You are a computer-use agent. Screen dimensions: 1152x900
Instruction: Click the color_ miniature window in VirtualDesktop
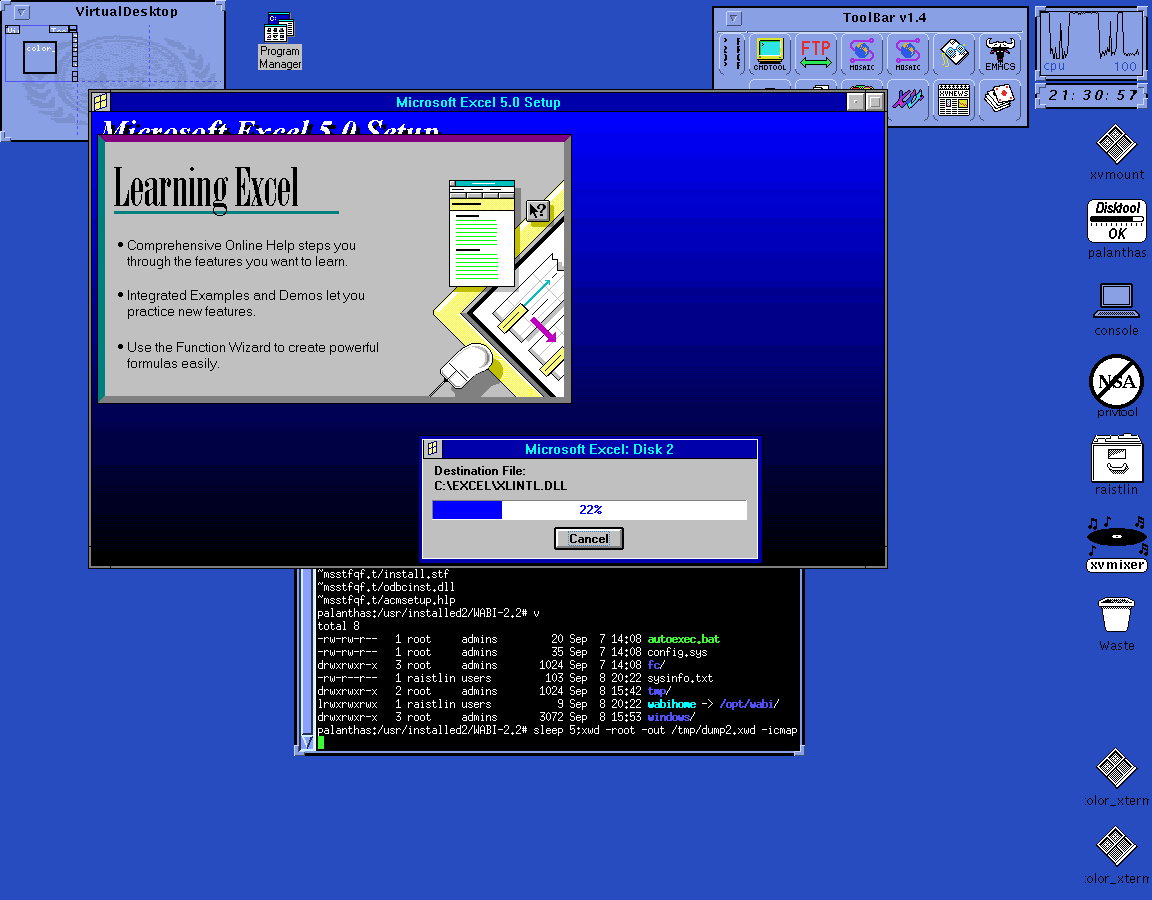[40, 57]
